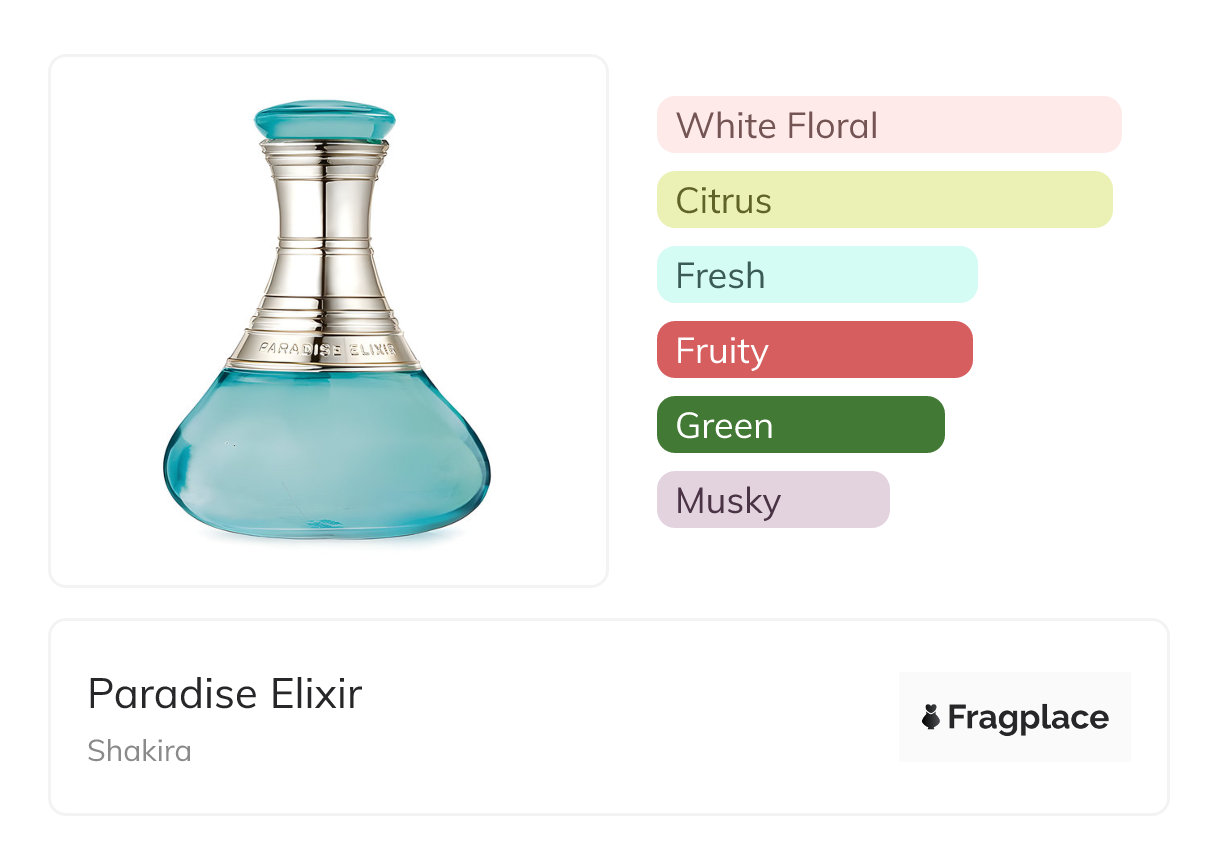
Task: Select the mint Fresh accord bar
Action: pyautogui.click(x=816, y=275)
